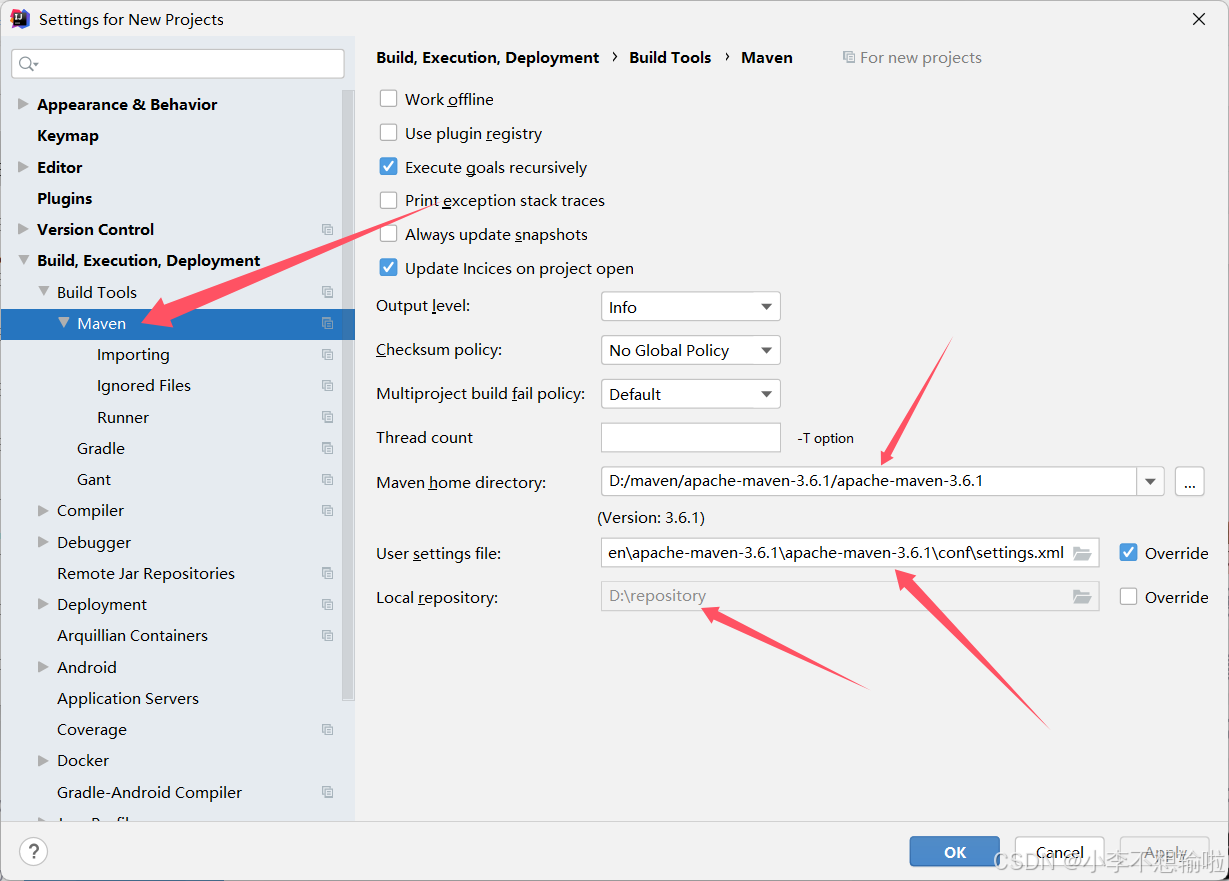This screenshot has width=1229, height=881.
Task: Click folder icon in Local repository field
Action: point(1082,597)
